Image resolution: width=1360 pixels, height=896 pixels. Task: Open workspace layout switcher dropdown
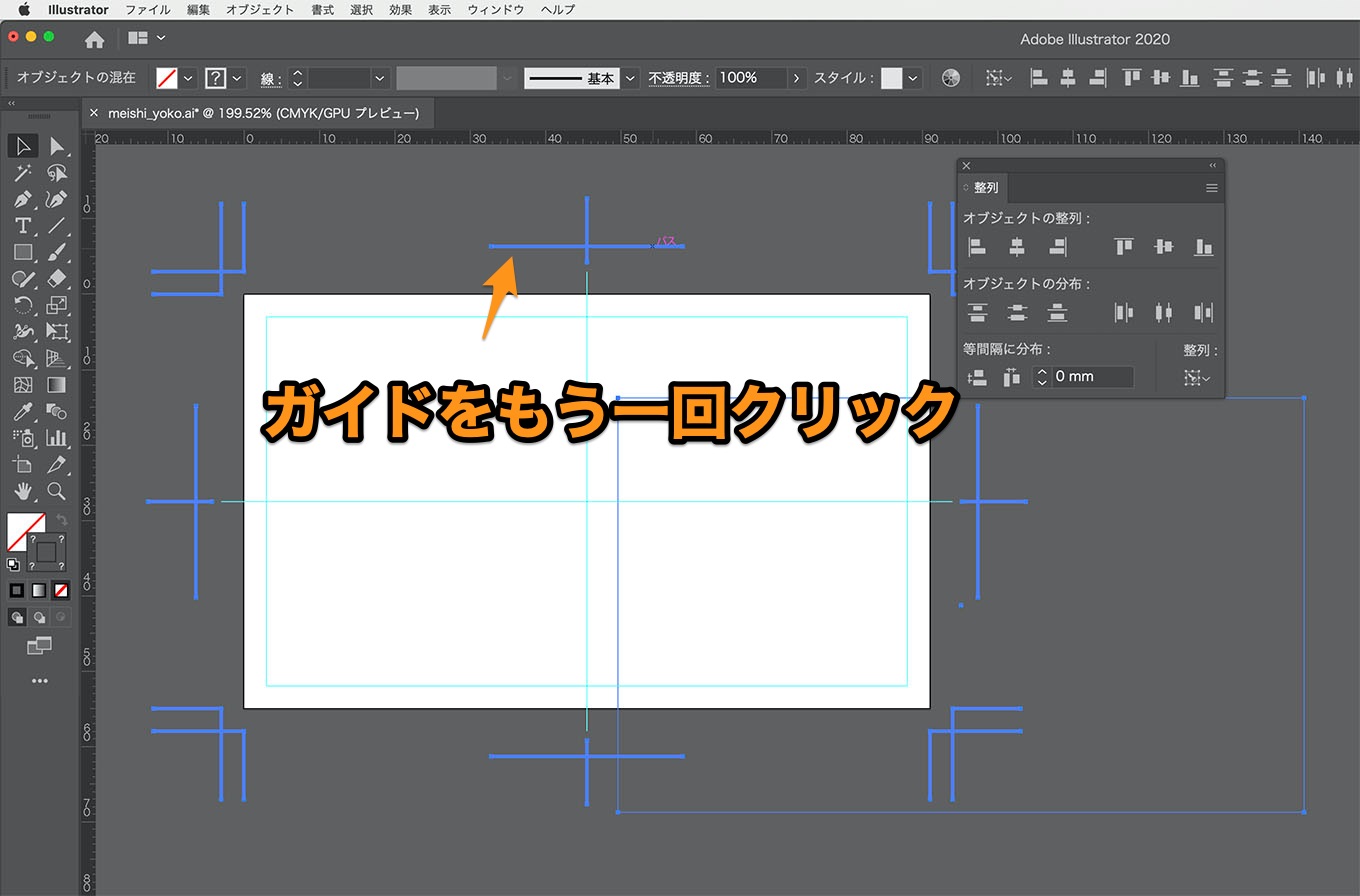click(147, 38)
